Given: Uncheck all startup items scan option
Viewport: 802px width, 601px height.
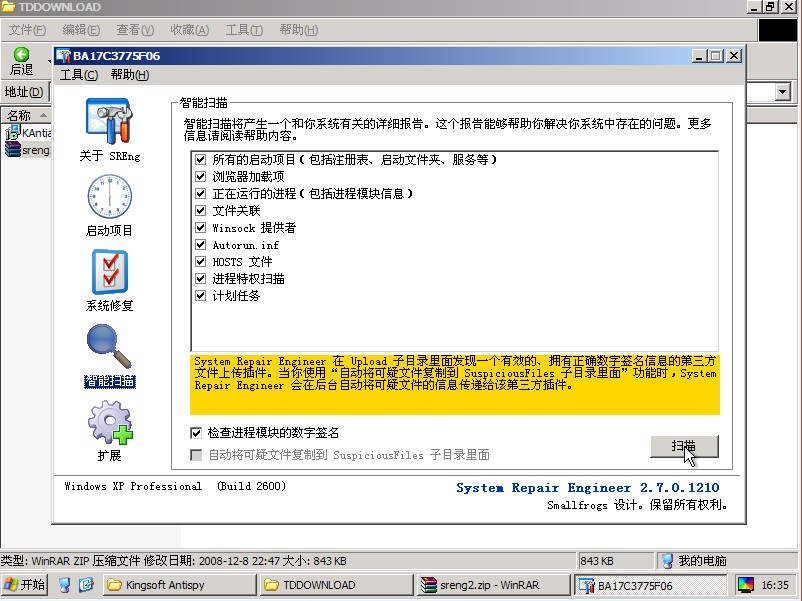Looking at the screenshot, I should click(200, 160).
